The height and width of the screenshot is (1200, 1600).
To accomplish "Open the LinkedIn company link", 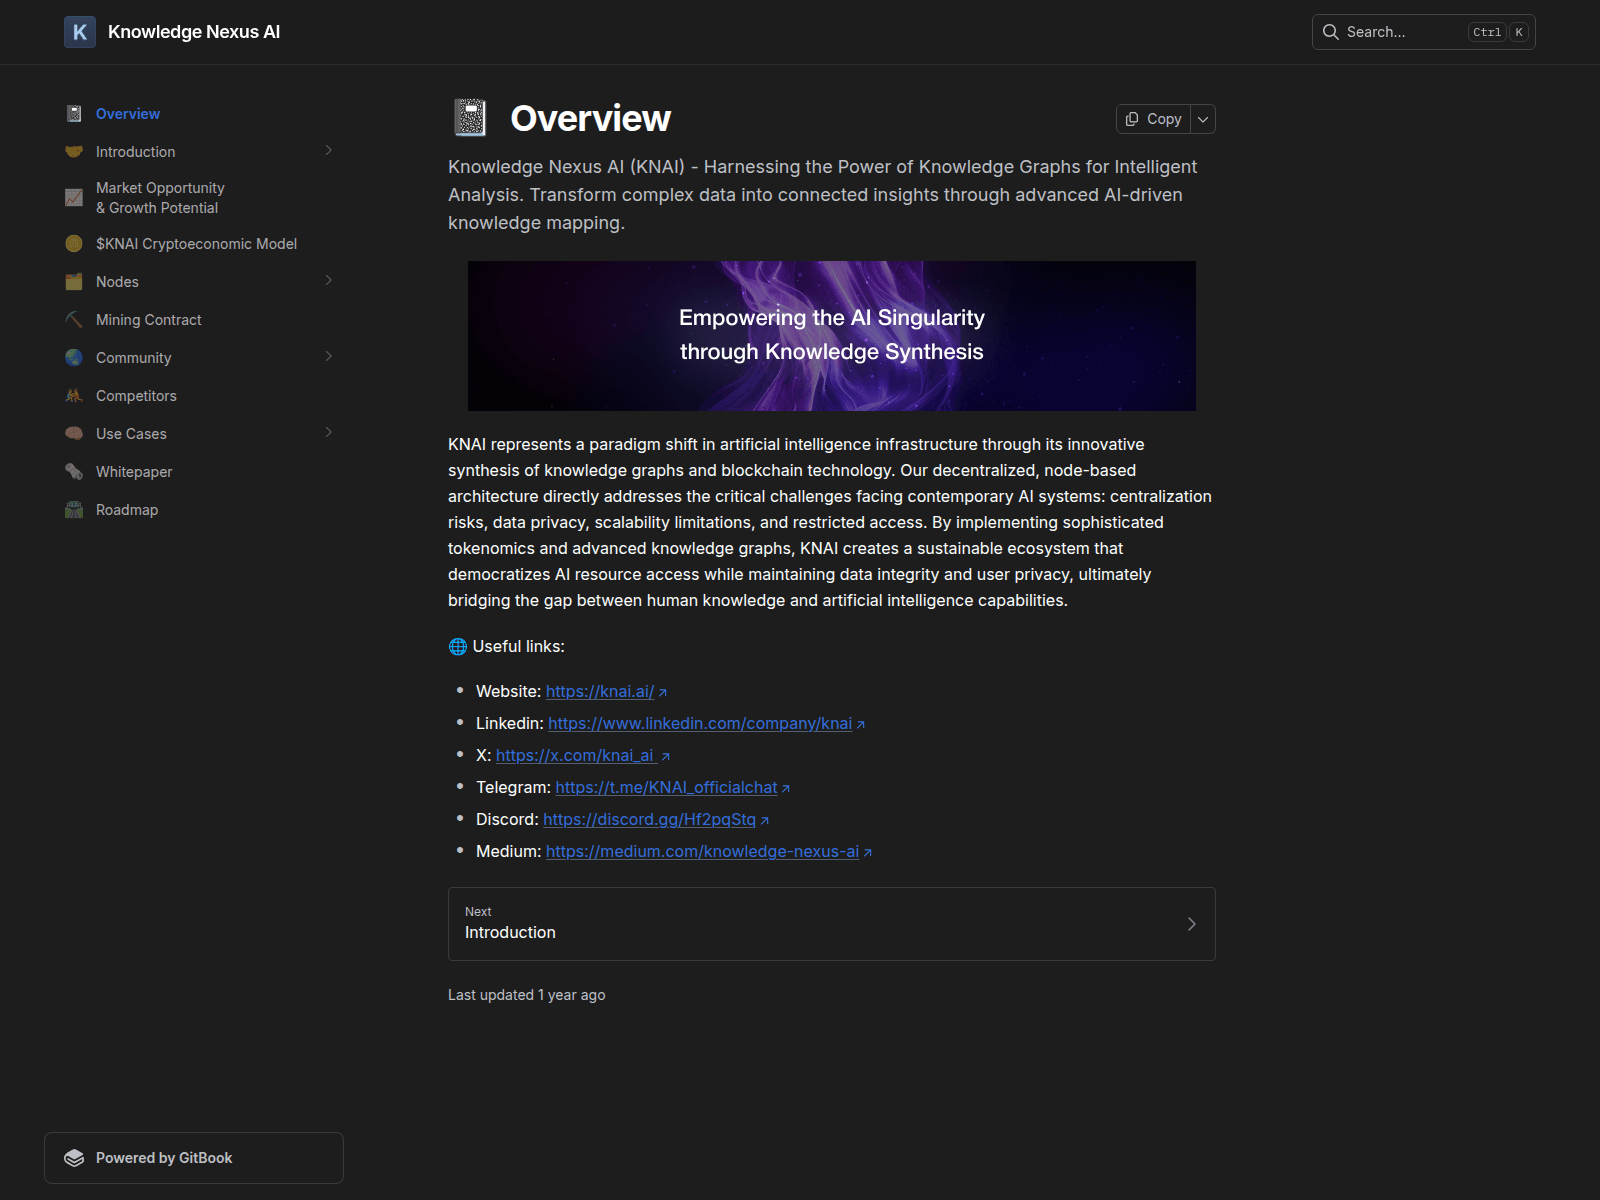I will tap(700, 723).
